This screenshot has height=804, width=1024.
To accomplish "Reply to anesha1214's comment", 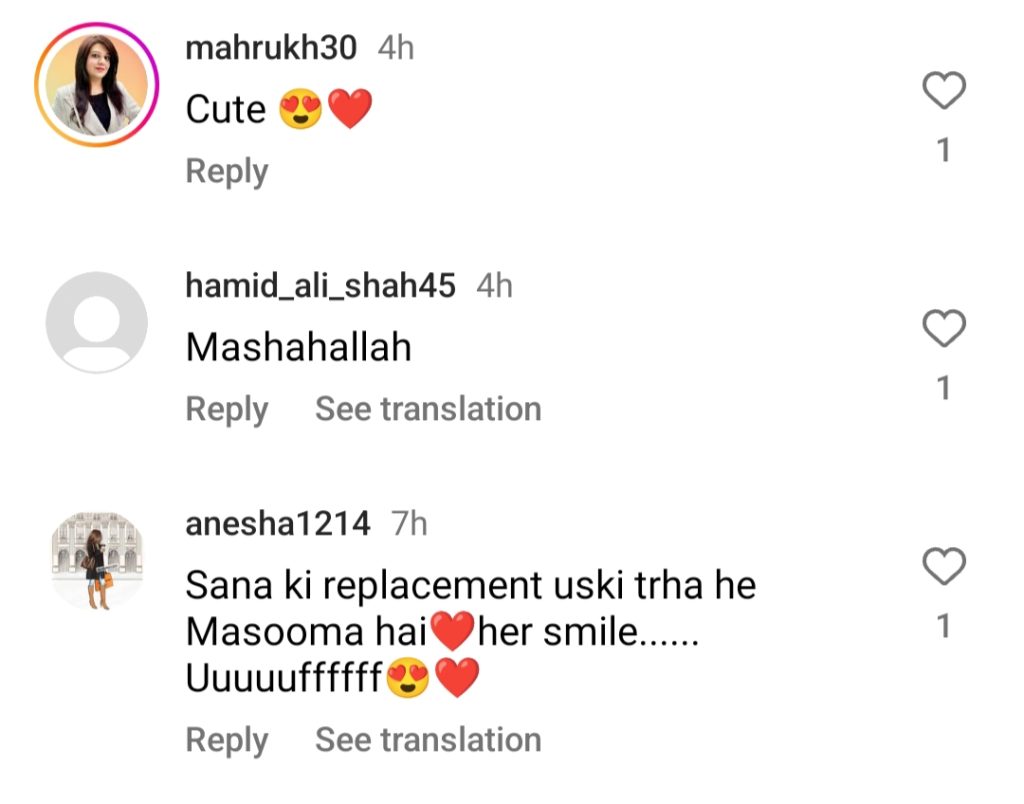I will tap(227, 740).
